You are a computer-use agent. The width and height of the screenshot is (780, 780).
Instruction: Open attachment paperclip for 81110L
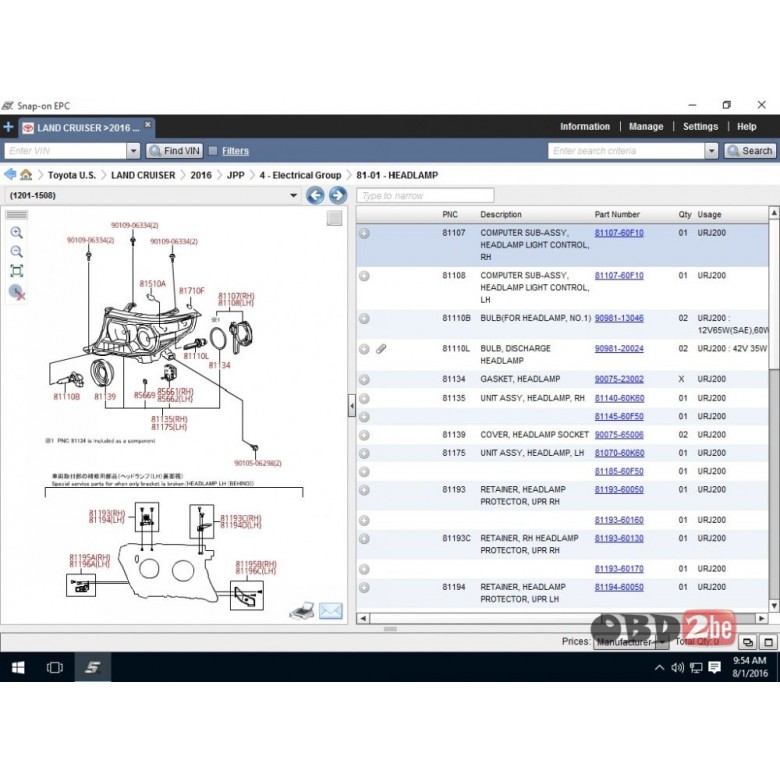tap(381, 349)
